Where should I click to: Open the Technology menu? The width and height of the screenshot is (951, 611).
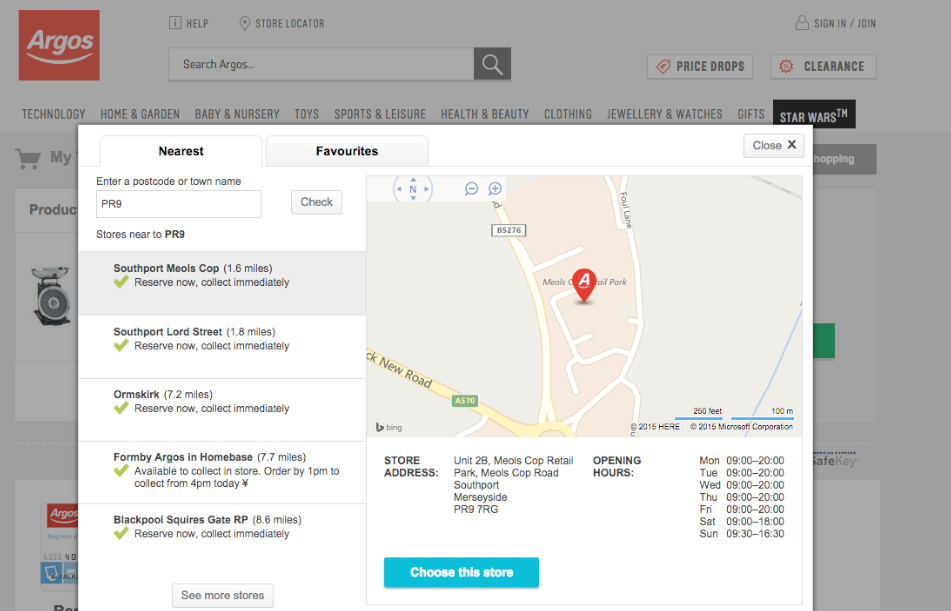[x=53, y=114]
